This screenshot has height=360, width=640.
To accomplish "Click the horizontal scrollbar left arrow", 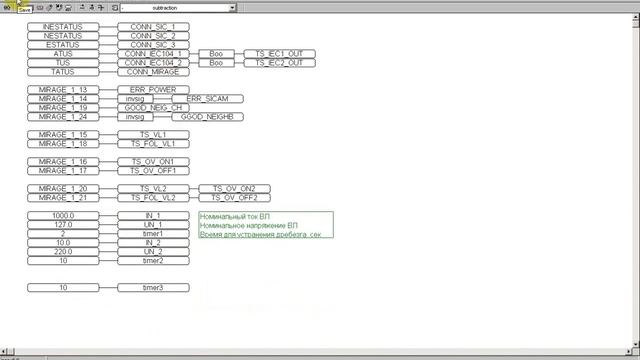I will [x=4, y=351].
